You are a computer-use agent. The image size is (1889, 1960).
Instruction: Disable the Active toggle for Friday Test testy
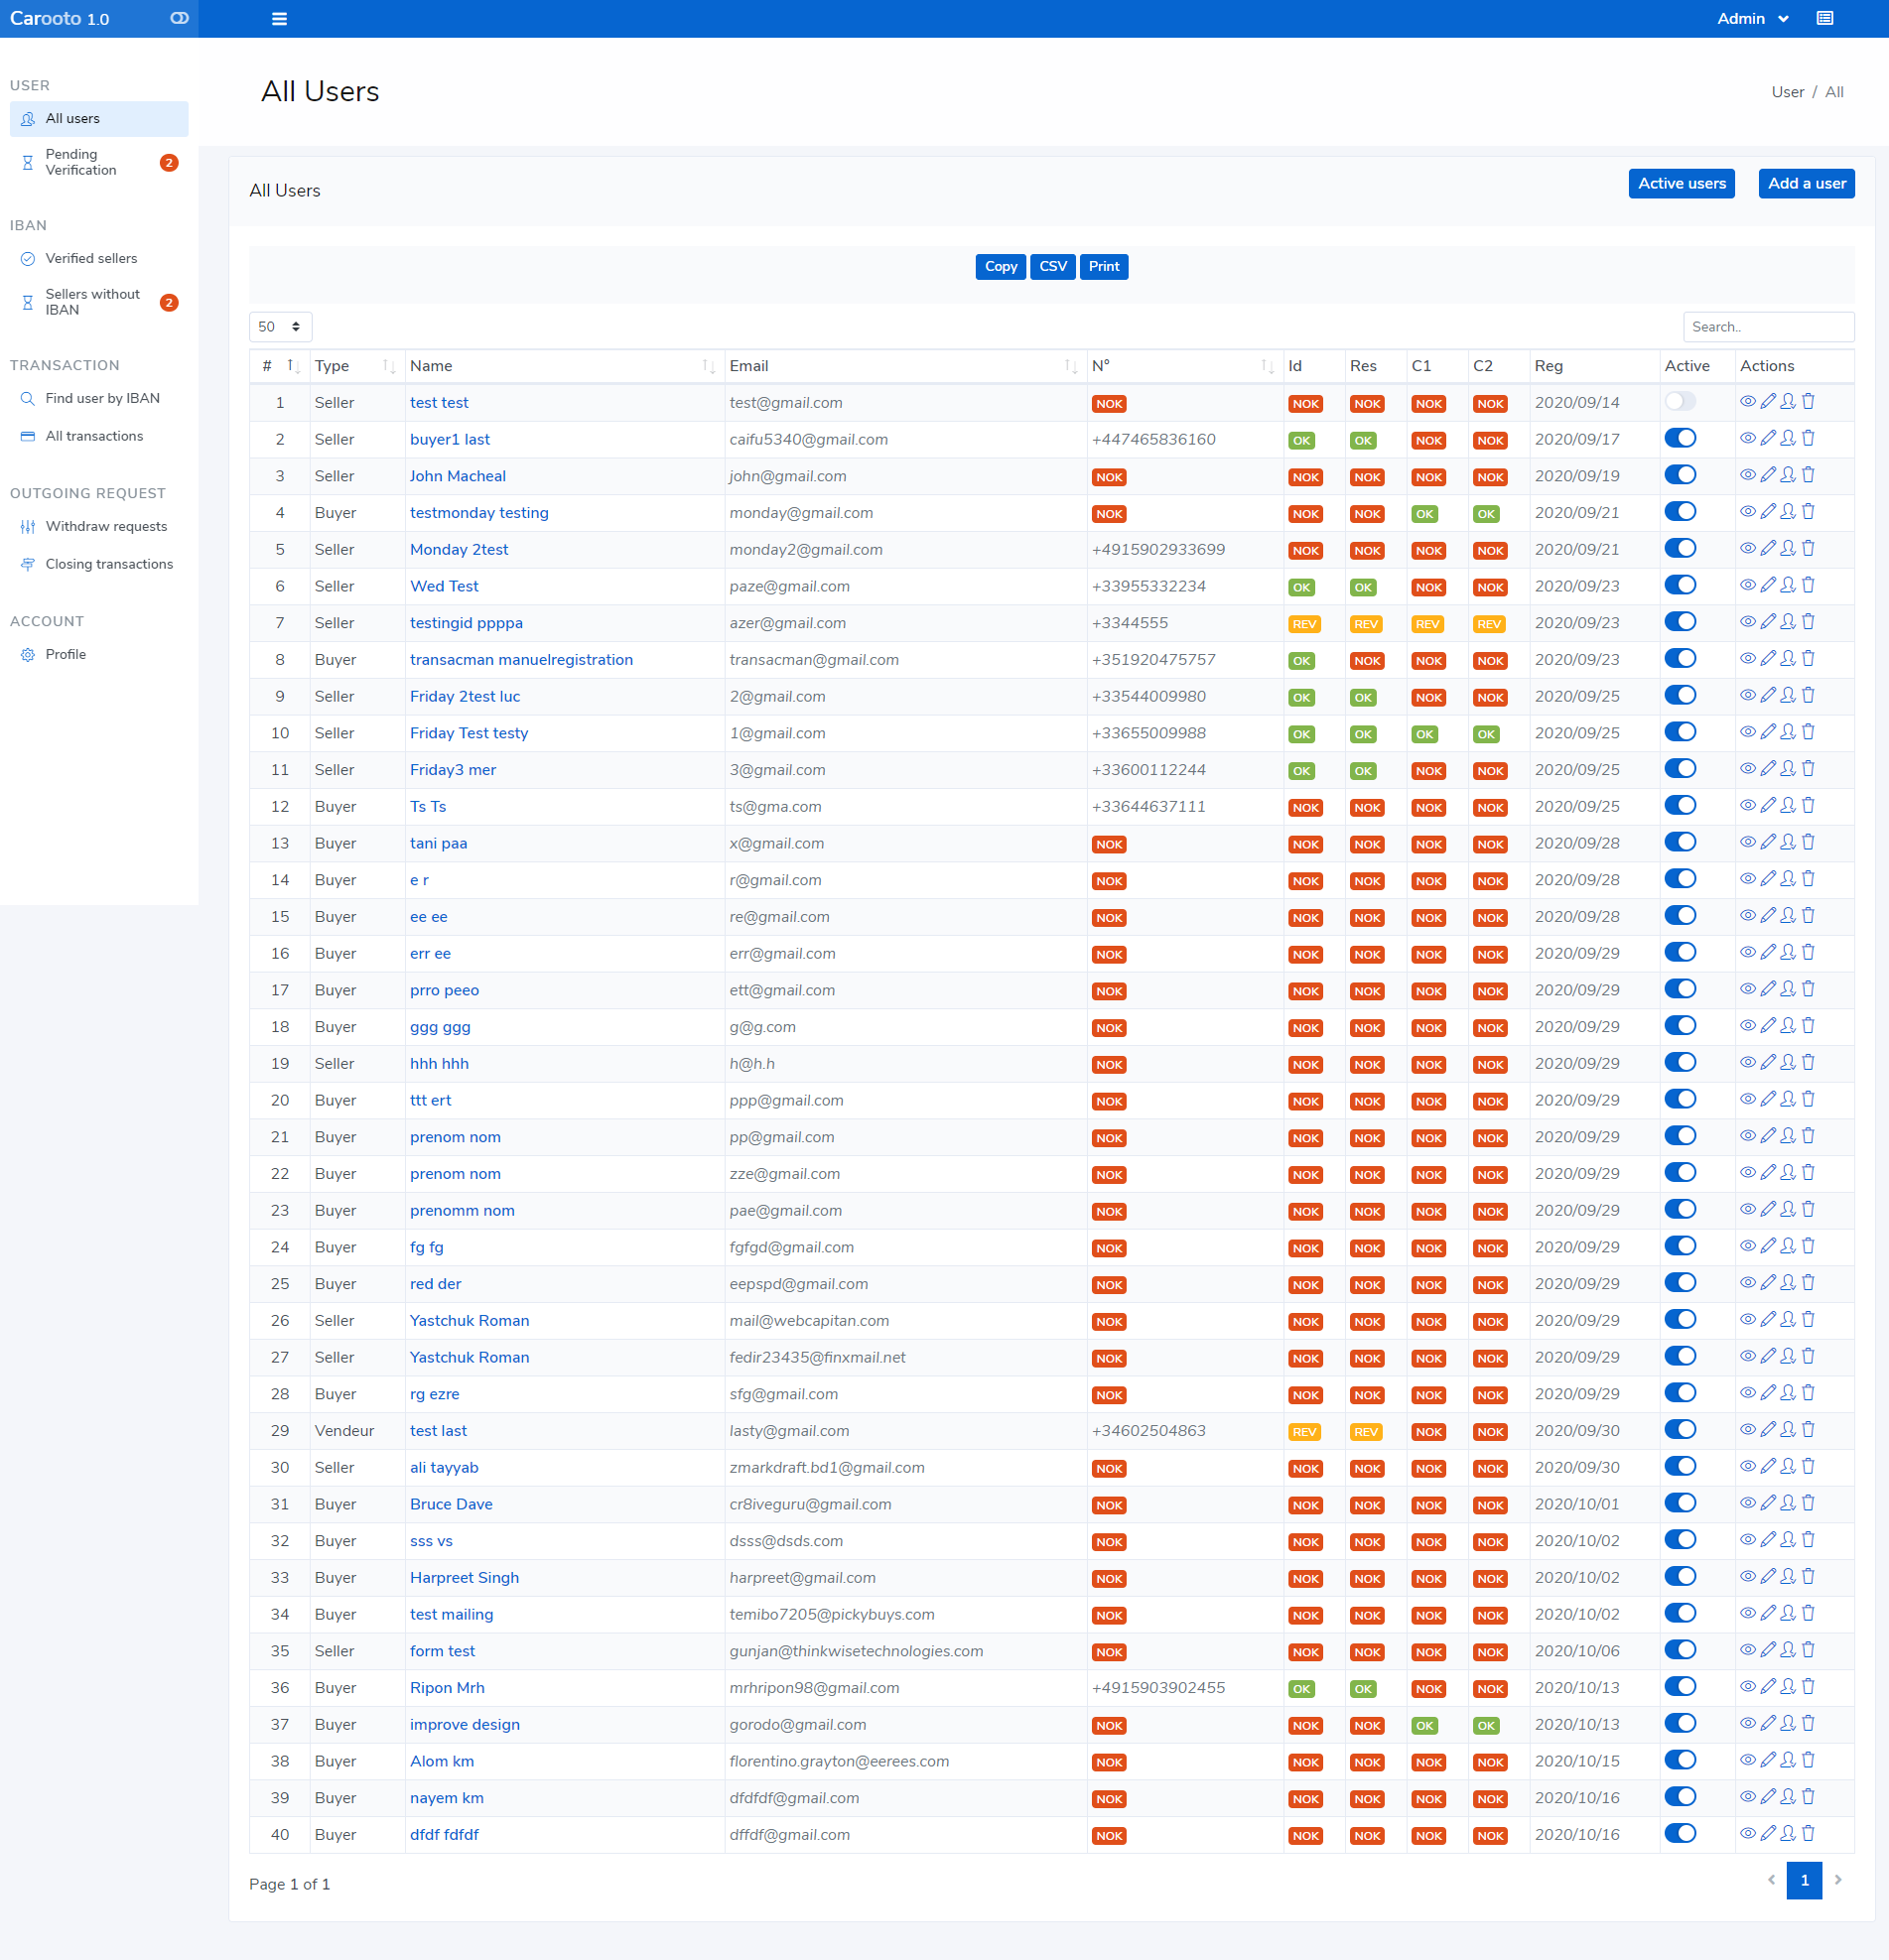point(1680,732)
